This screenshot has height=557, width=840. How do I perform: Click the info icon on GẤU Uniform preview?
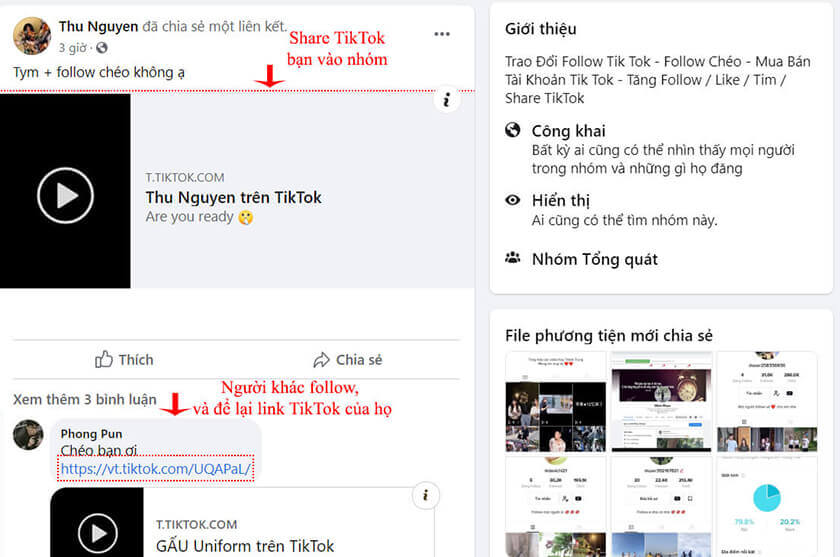(x=426, y=495)
